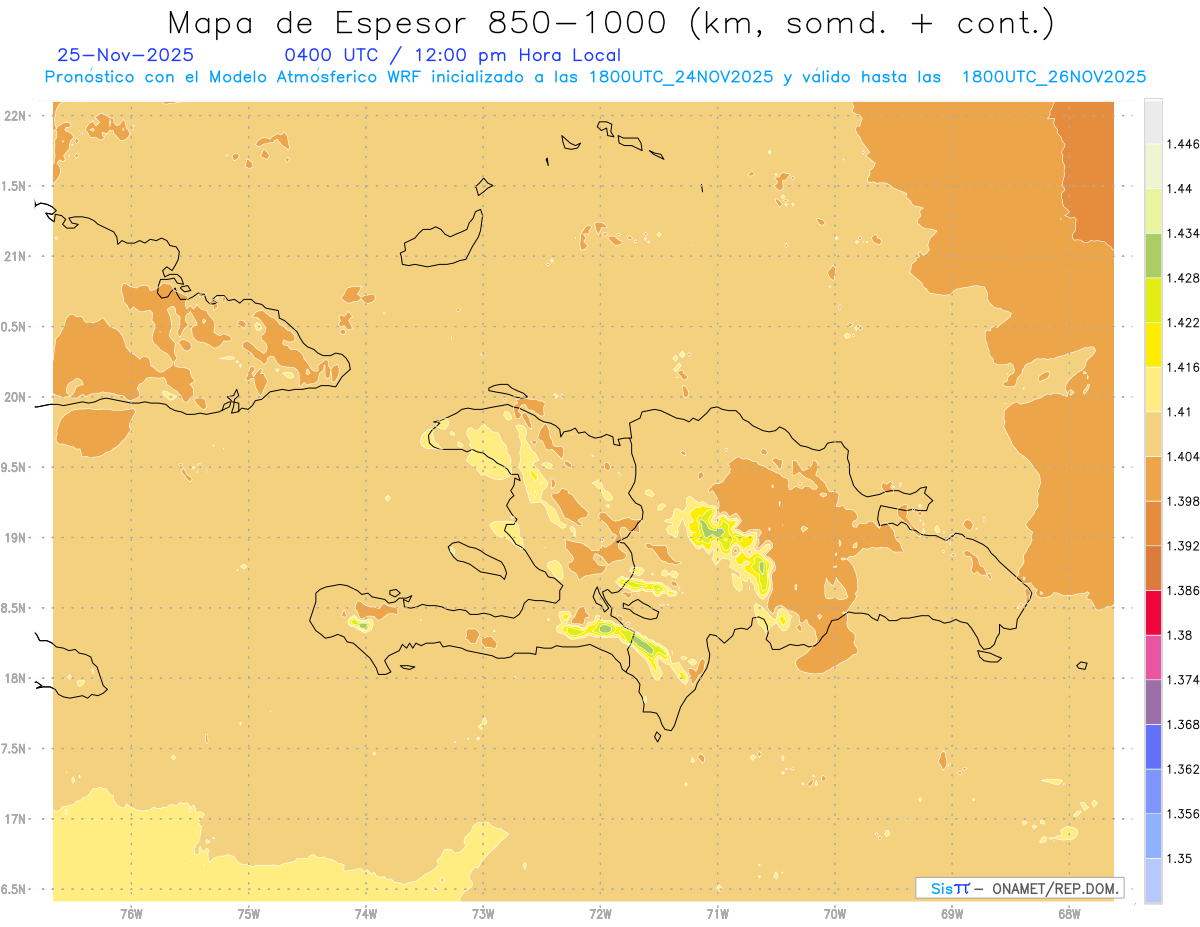Pick the pink legend swatch between 1.374 and 1.38
Screen dimensions: 1200x927
tap(1153, 657)
